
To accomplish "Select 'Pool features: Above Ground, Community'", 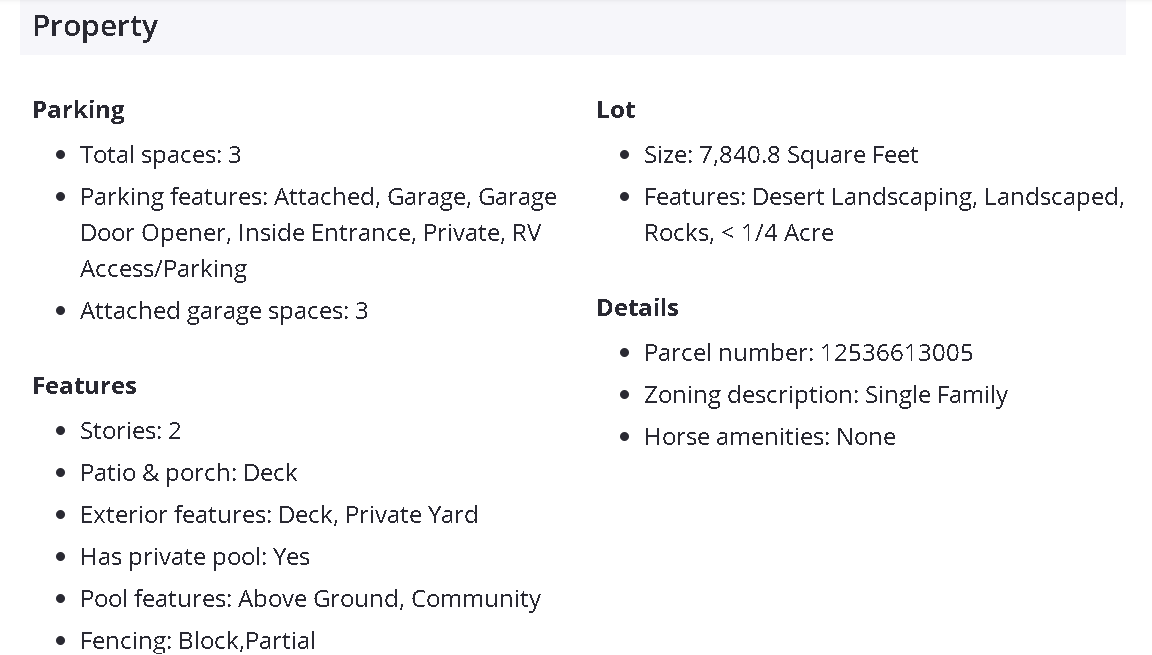I will coord(310,599).
